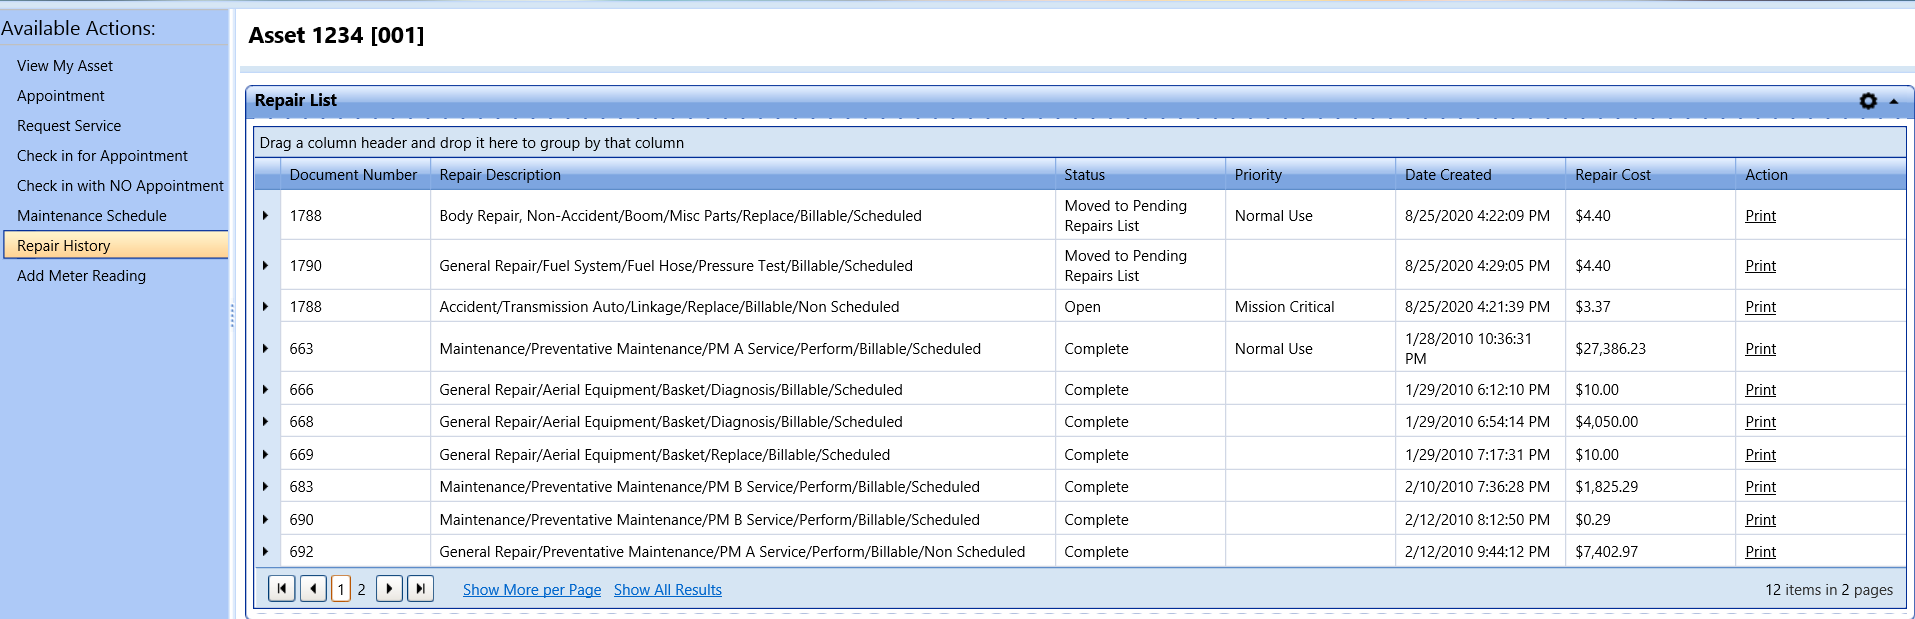Sort by the Date Created column header

point(1480,174)
